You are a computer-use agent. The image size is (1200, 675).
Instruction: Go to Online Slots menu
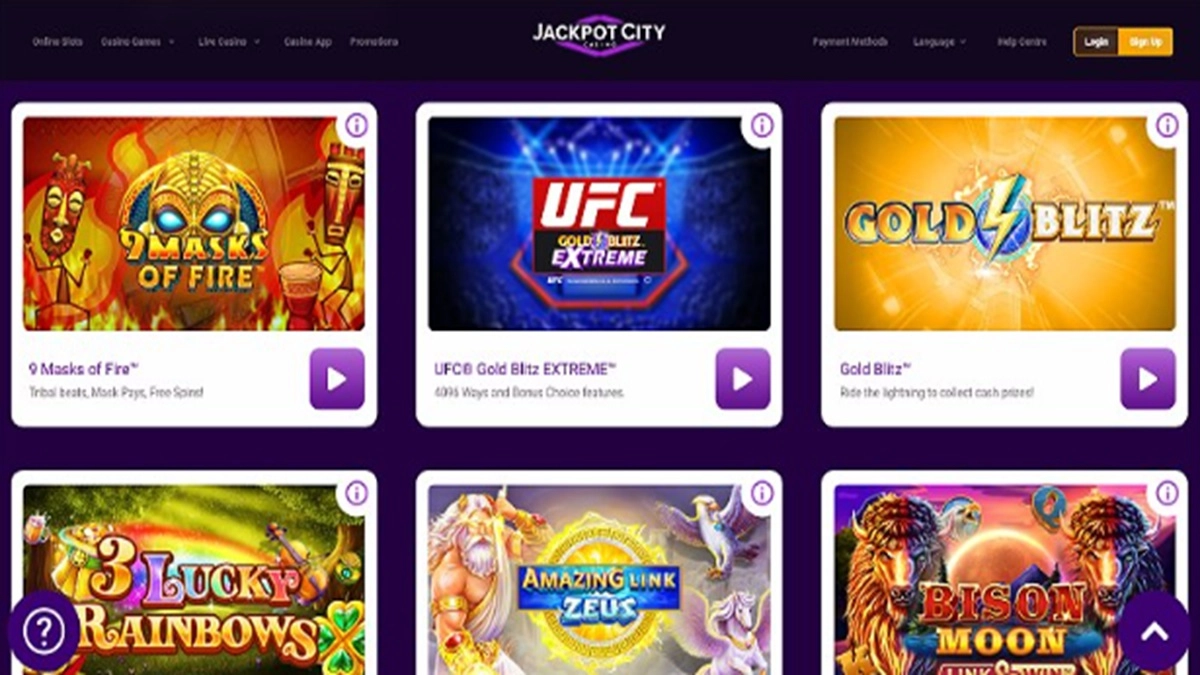tap(57, 42)
